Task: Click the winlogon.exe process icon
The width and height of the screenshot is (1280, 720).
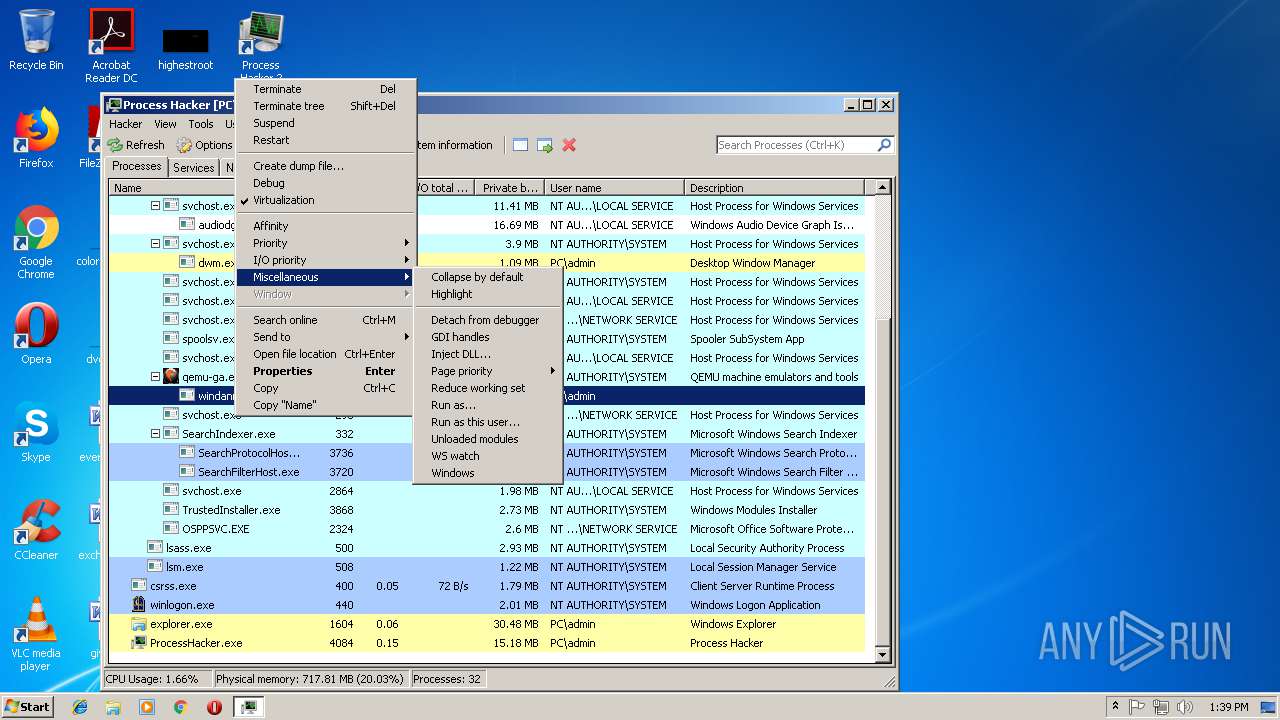Action: [x=140, y=605]
